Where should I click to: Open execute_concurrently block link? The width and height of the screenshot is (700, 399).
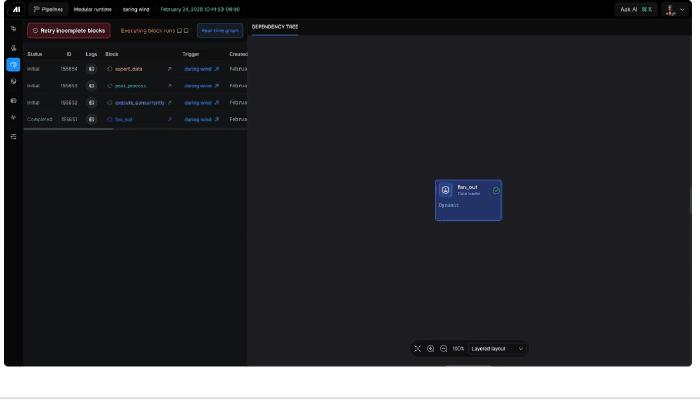[140, 103]
